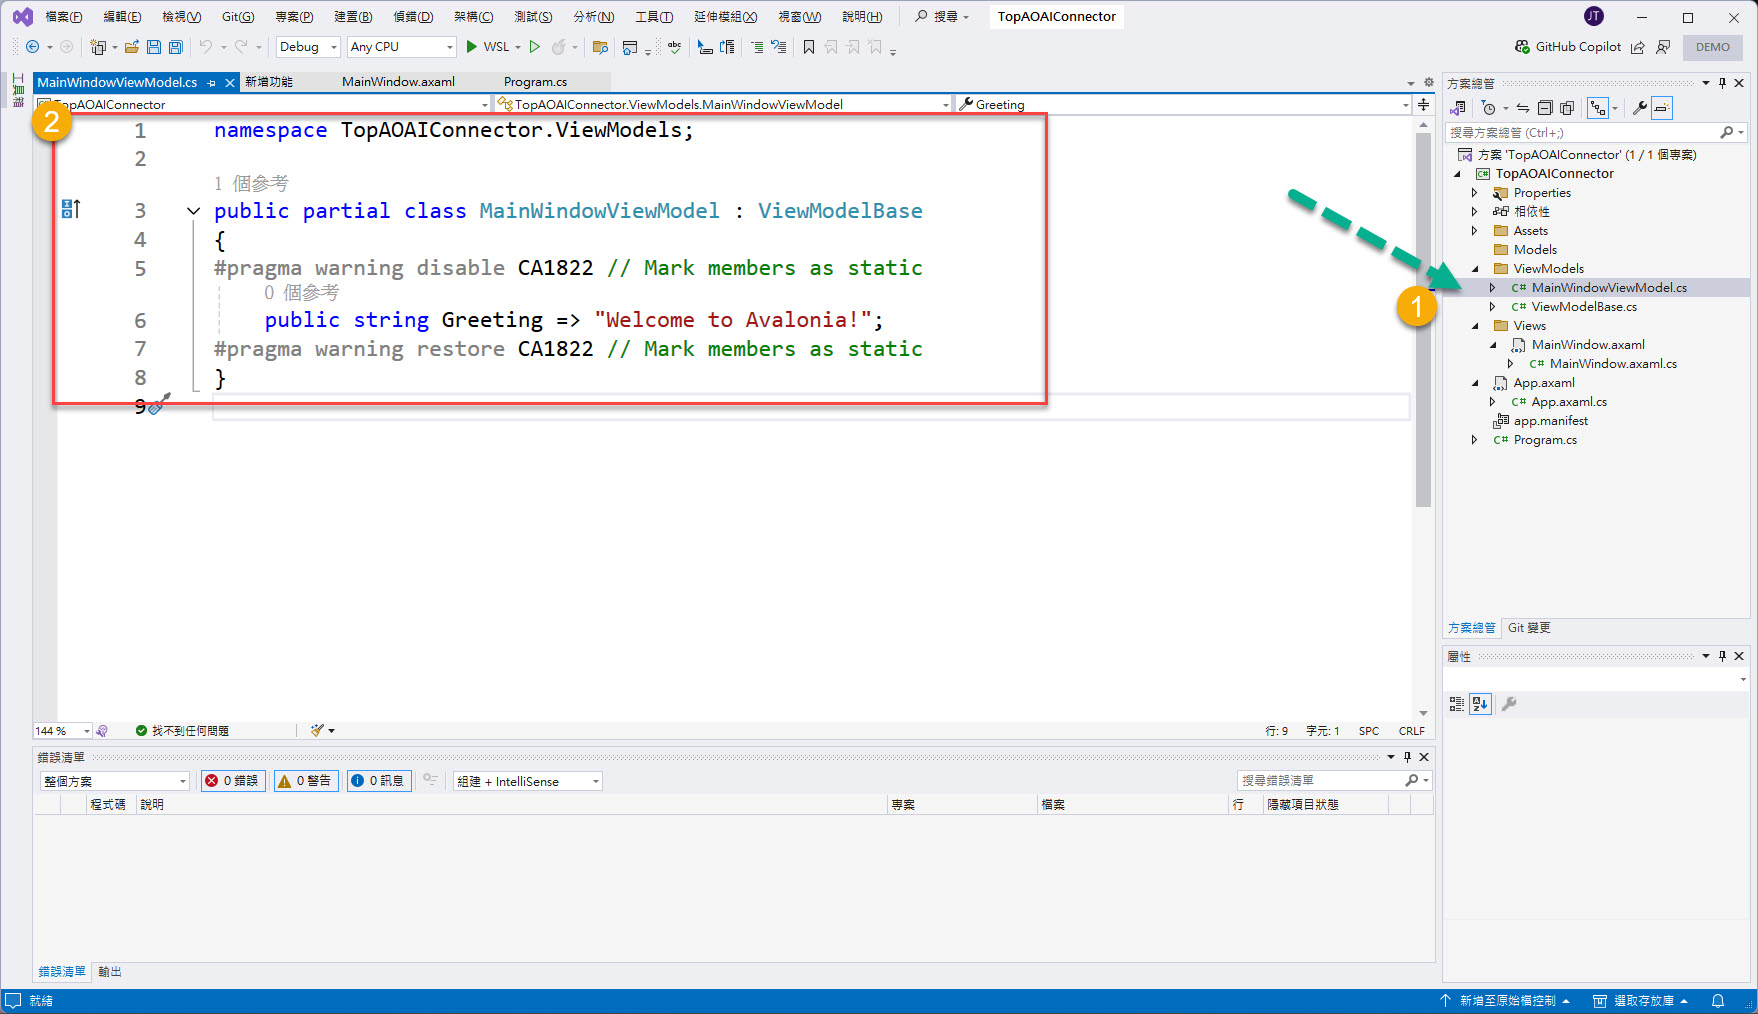Screen dimensions: 1758x1014
Task: Collapse the class code fold chevron at line 3
Action: pyautogui.click(x=193, y=211)
